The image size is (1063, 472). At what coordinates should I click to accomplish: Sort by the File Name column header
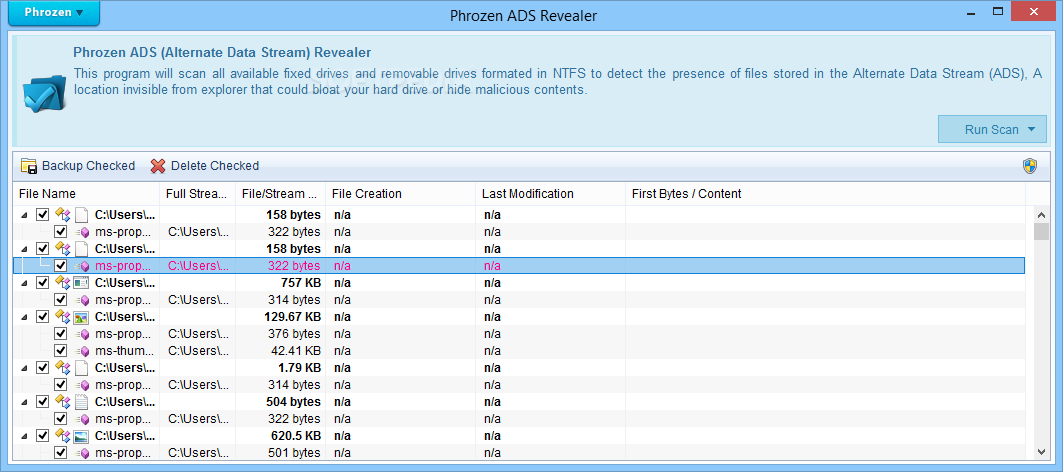pos(86,194)
